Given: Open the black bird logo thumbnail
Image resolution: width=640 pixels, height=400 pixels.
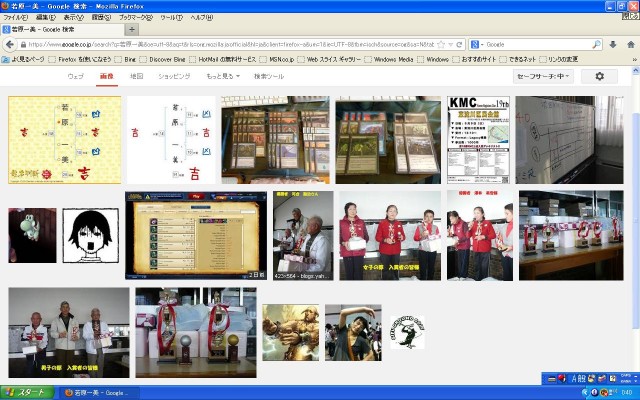Looking at the screenshot, I should 407,332.
